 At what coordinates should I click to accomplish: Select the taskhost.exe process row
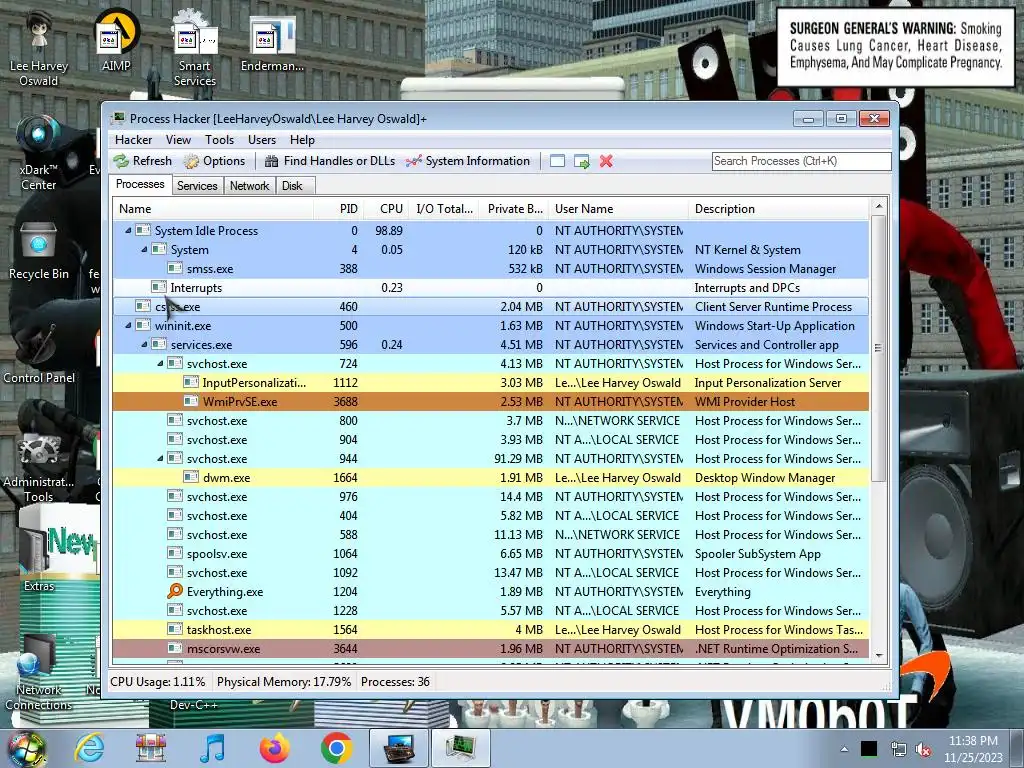click(x=490, y=630)
